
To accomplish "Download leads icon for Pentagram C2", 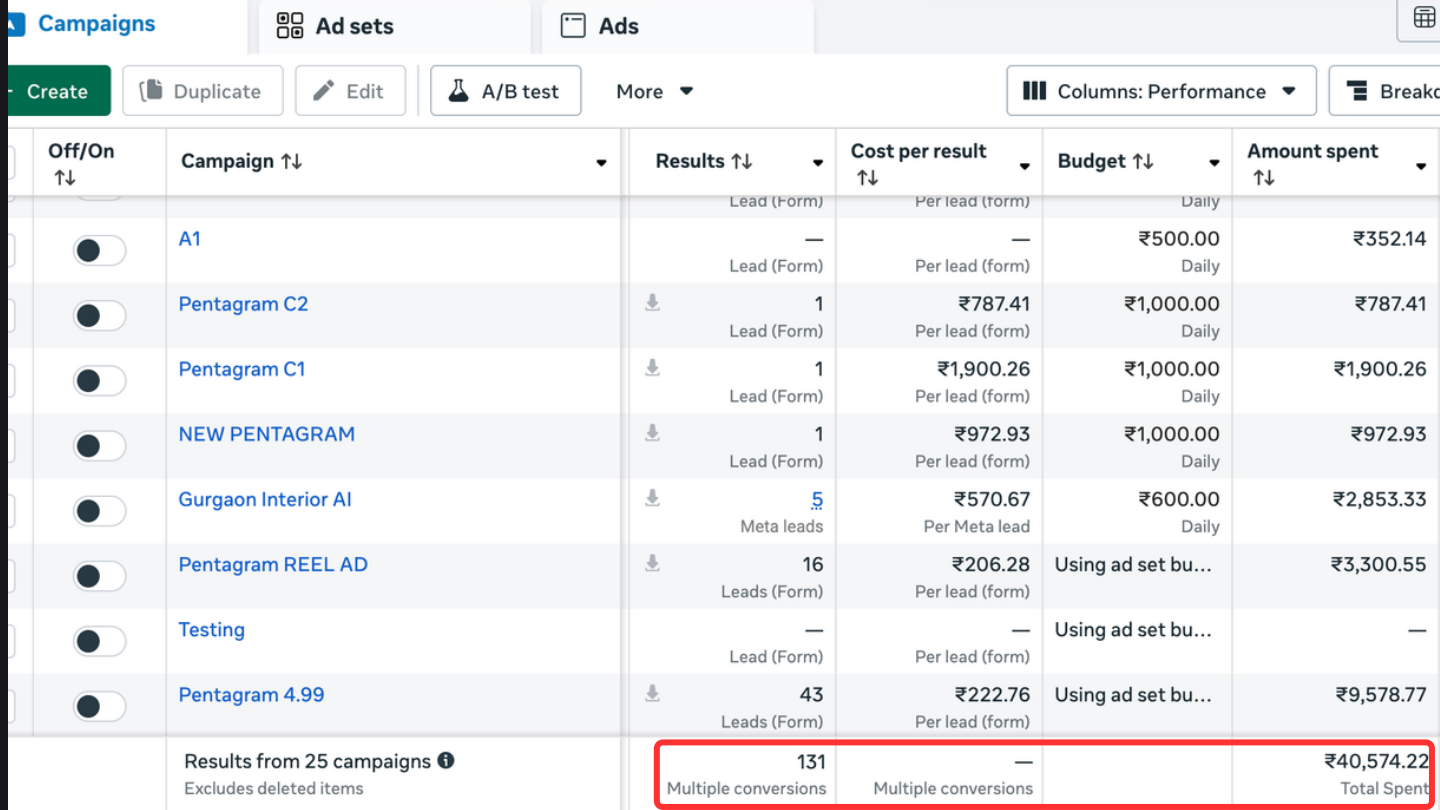I will tap(652, 302).
